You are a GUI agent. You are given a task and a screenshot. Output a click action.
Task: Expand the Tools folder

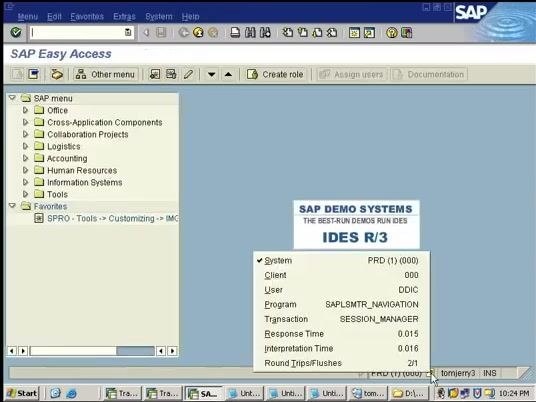(x=25, y=194)
